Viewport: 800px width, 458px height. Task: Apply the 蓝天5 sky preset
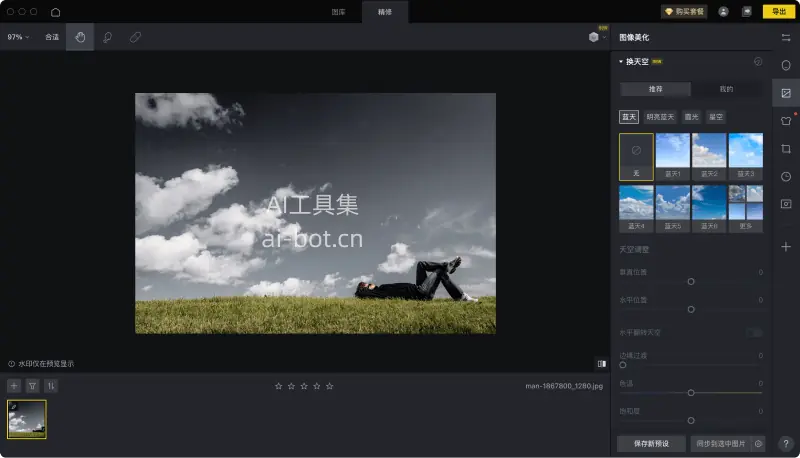tap(673, 209)
